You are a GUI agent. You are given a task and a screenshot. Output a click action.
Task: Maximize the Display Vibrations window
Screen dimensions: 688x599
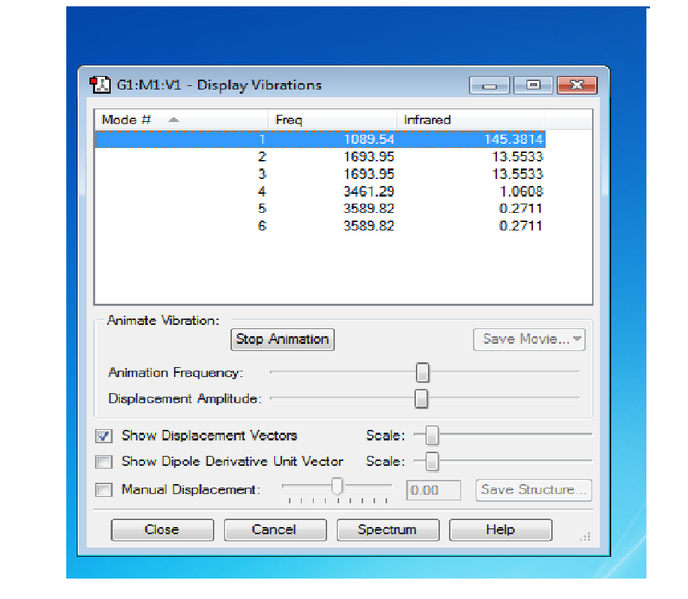[533, 85]
